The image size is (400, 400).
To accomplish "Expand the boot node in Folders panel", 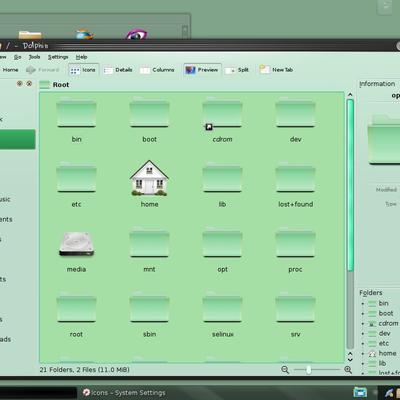I will pos(363,314).
